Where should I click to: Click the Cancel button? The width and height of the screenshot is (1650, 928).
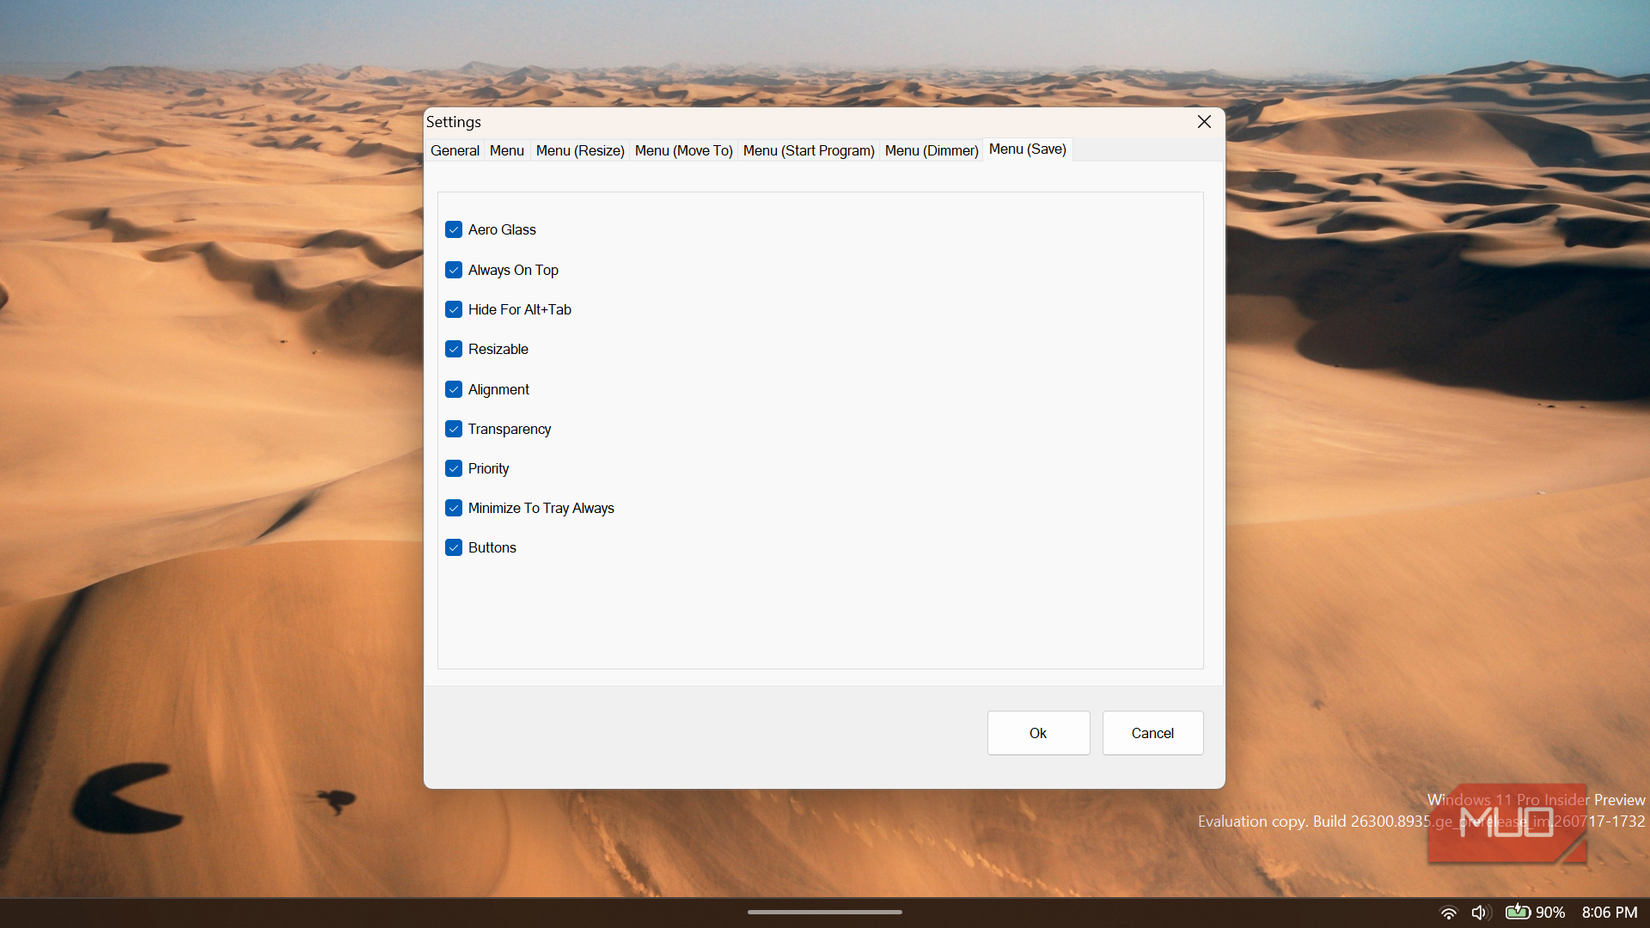pos(1153,733)
